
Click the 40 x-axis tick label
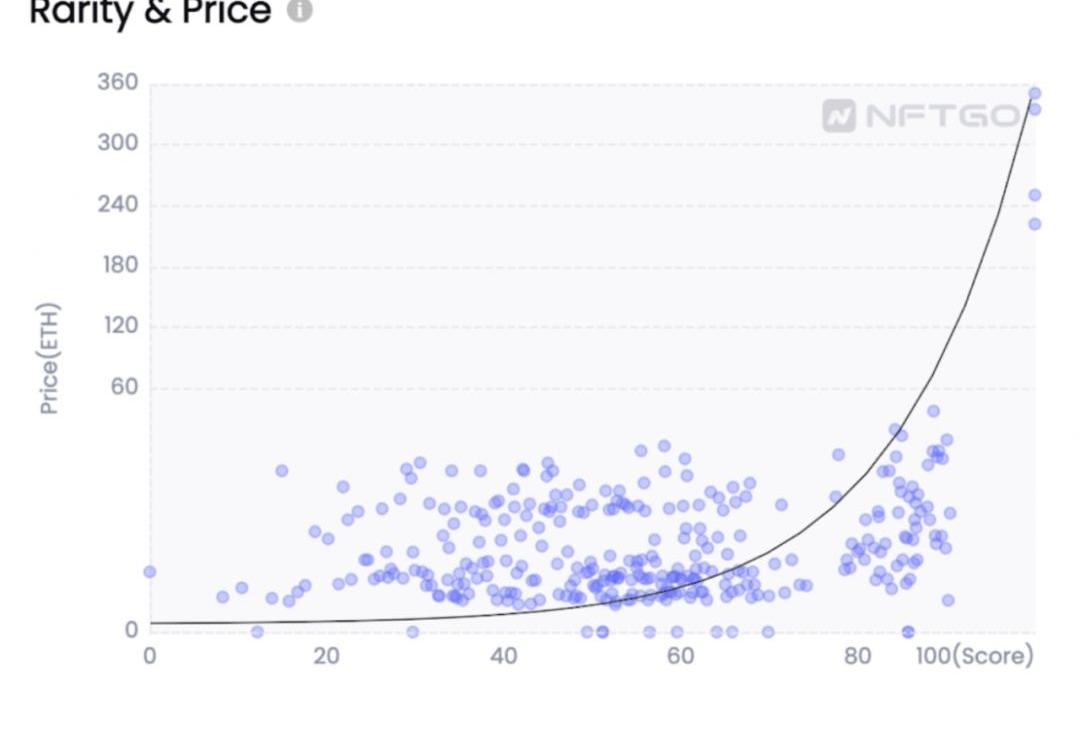(x=503, y=656)
